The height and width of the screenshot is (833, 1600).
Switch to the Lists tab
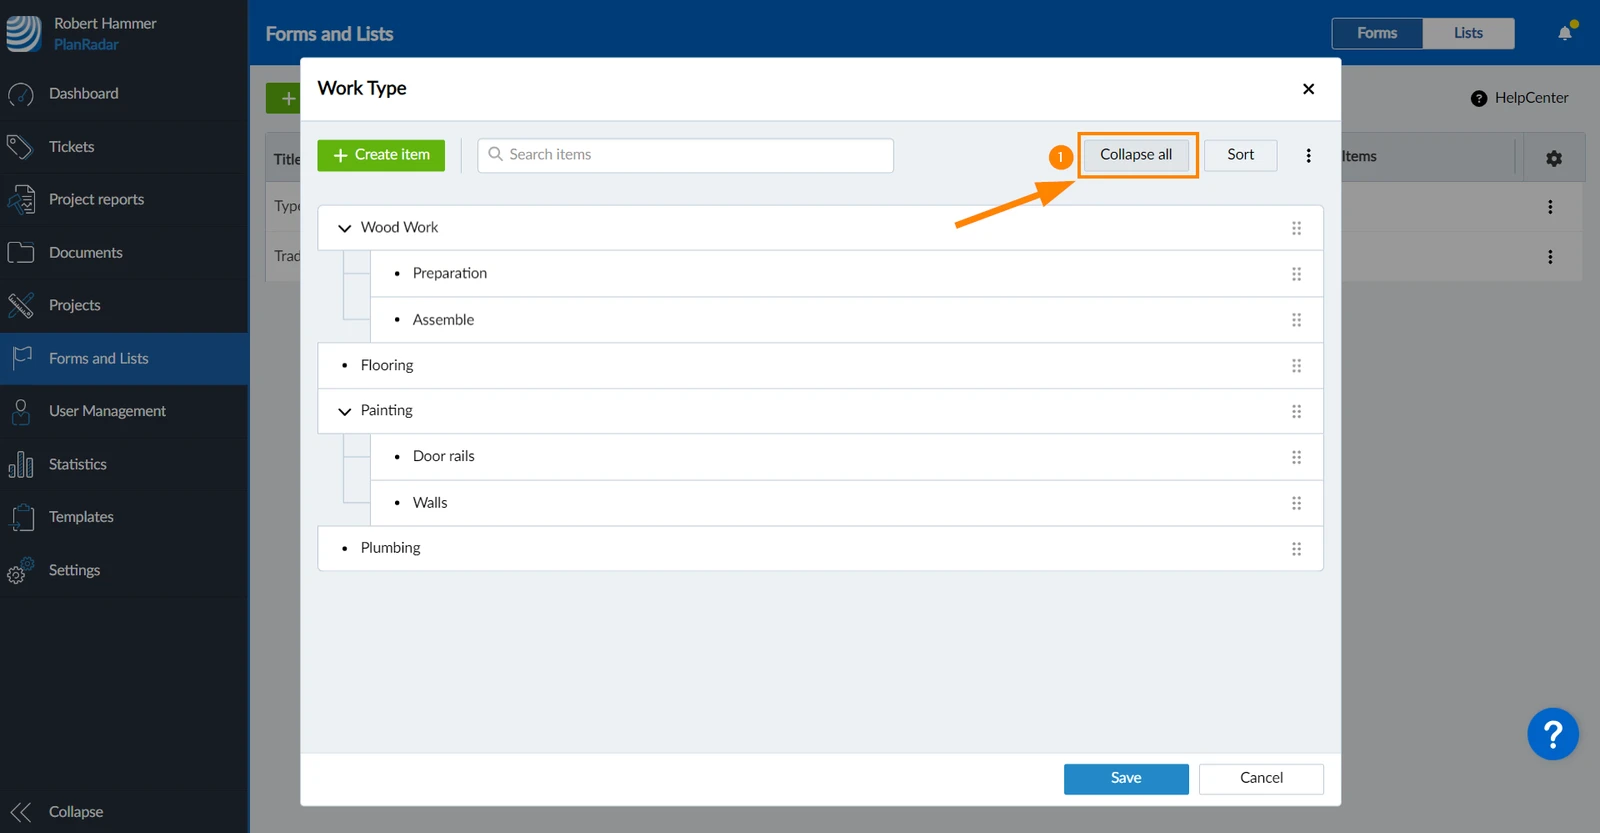pos(1468,33)
